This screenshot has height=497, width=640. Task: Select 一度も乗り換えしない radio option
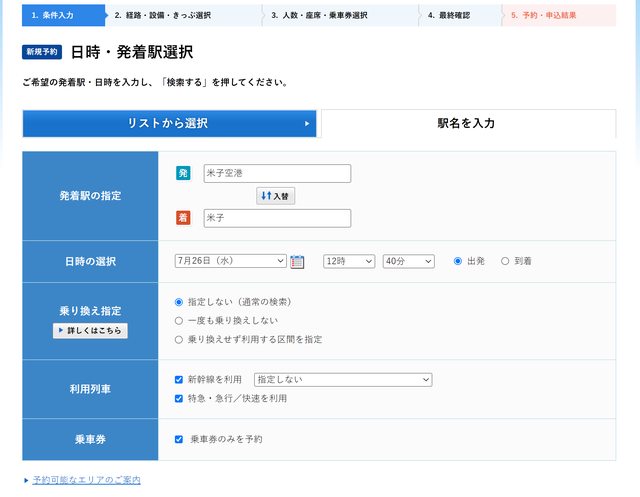(179, 320)
